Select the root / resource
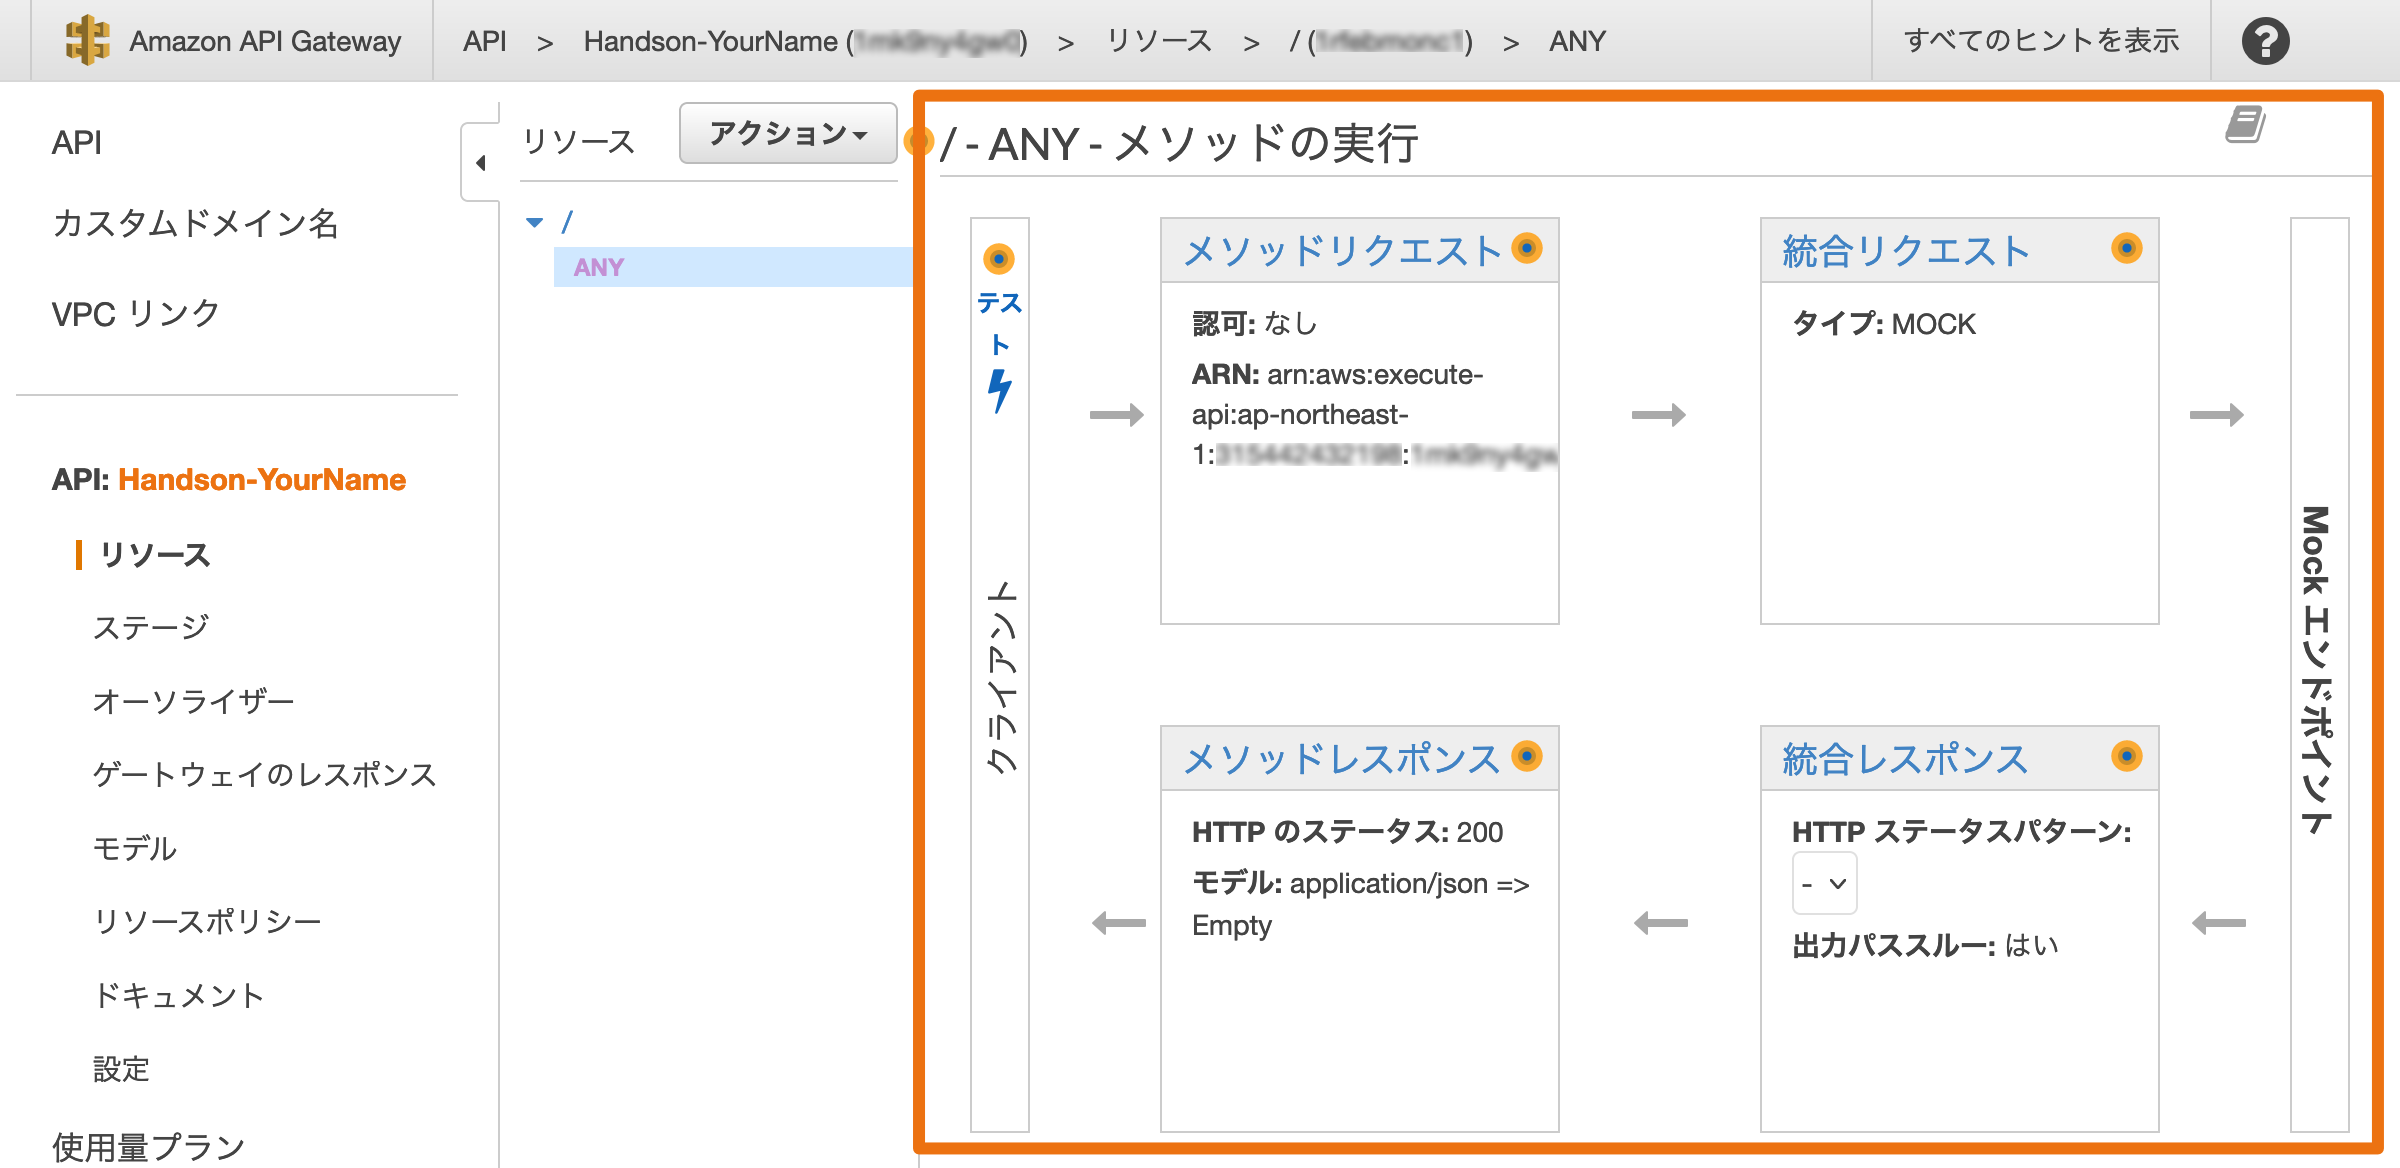Viewport: 2400px width, 1168px height. tap(567, 222)
